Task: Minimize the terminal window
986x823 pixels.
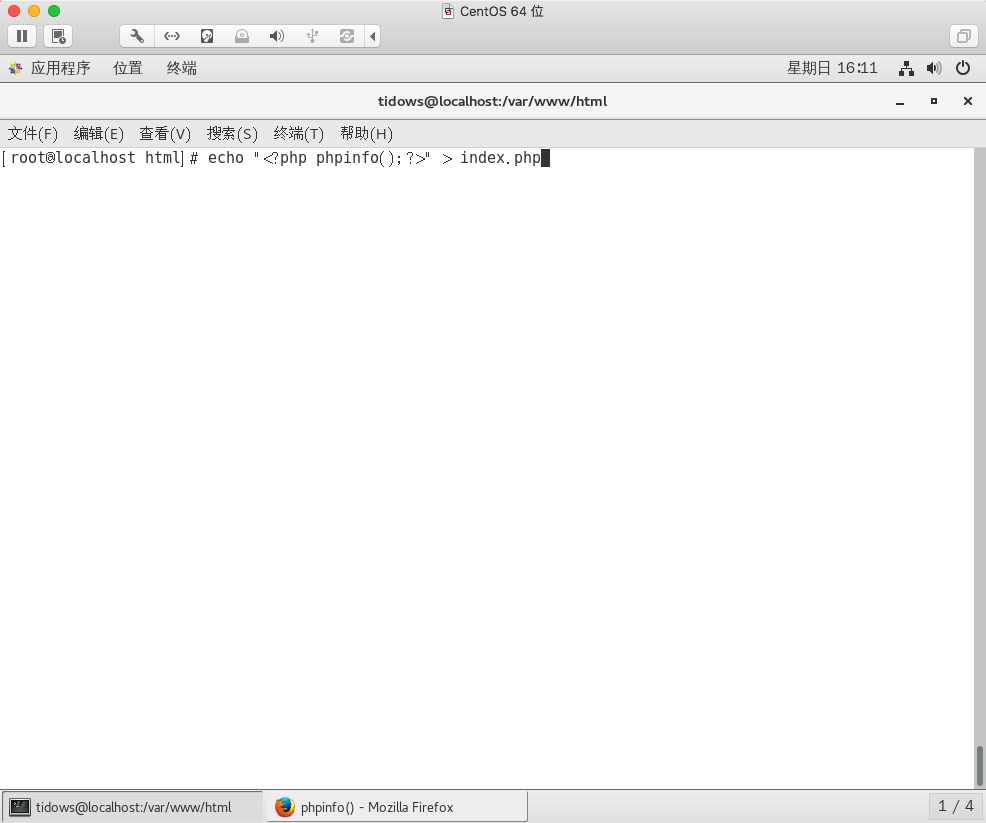Action: click(x=900, y=101)
